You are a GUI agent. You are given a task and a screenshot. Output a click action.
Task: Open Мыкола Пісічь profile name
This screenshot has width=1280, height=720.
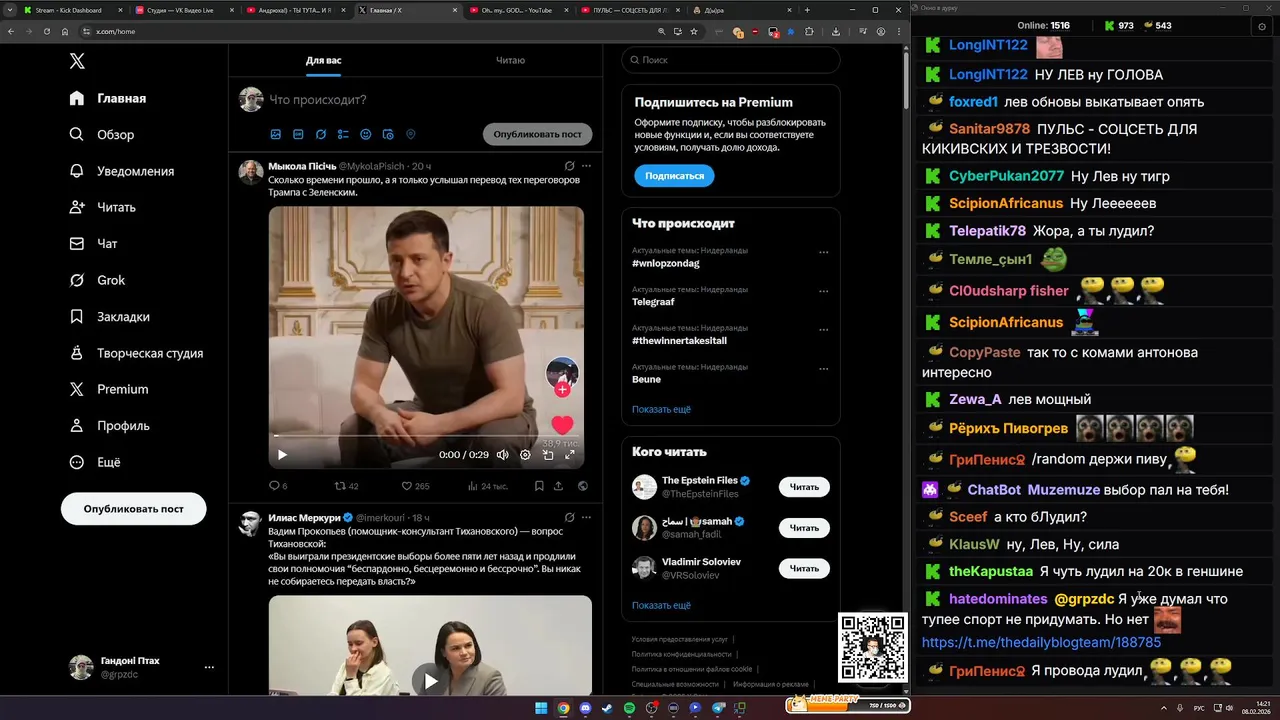pyautogui.click(x=302, y=166)
